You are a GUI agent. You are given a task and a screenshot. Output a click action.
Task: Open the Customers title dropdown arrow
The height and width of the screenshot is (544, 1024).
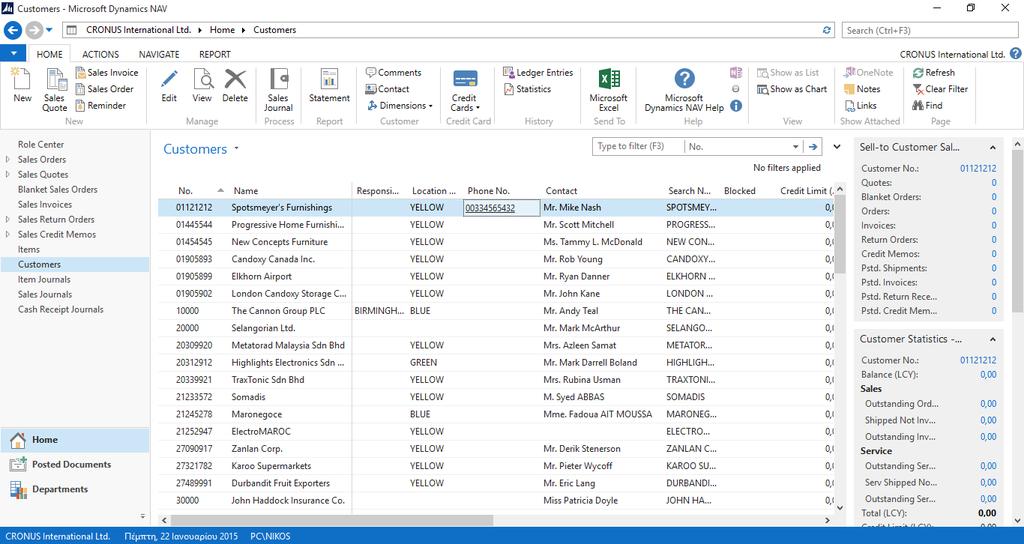[236, 148]
